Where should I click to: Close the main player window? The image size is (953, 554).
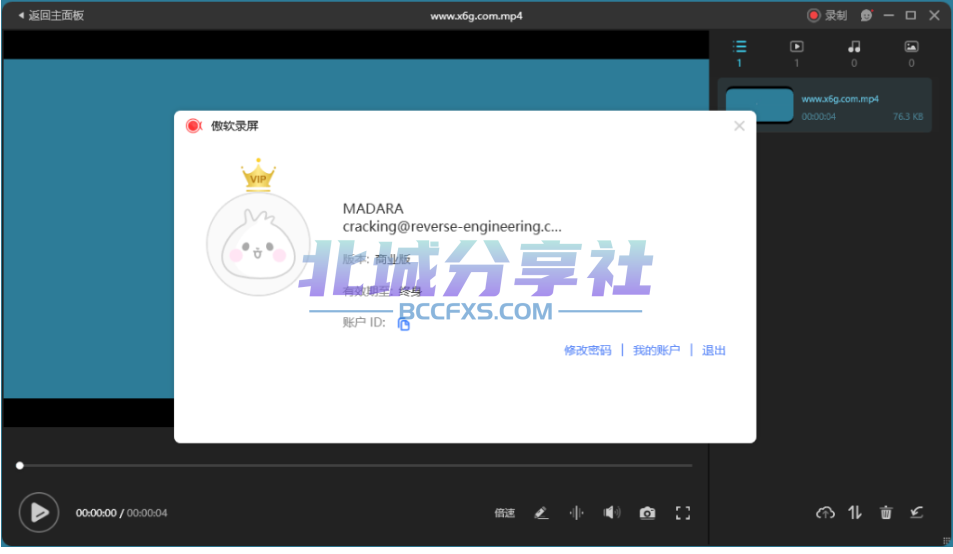click(x=934, y=15)
